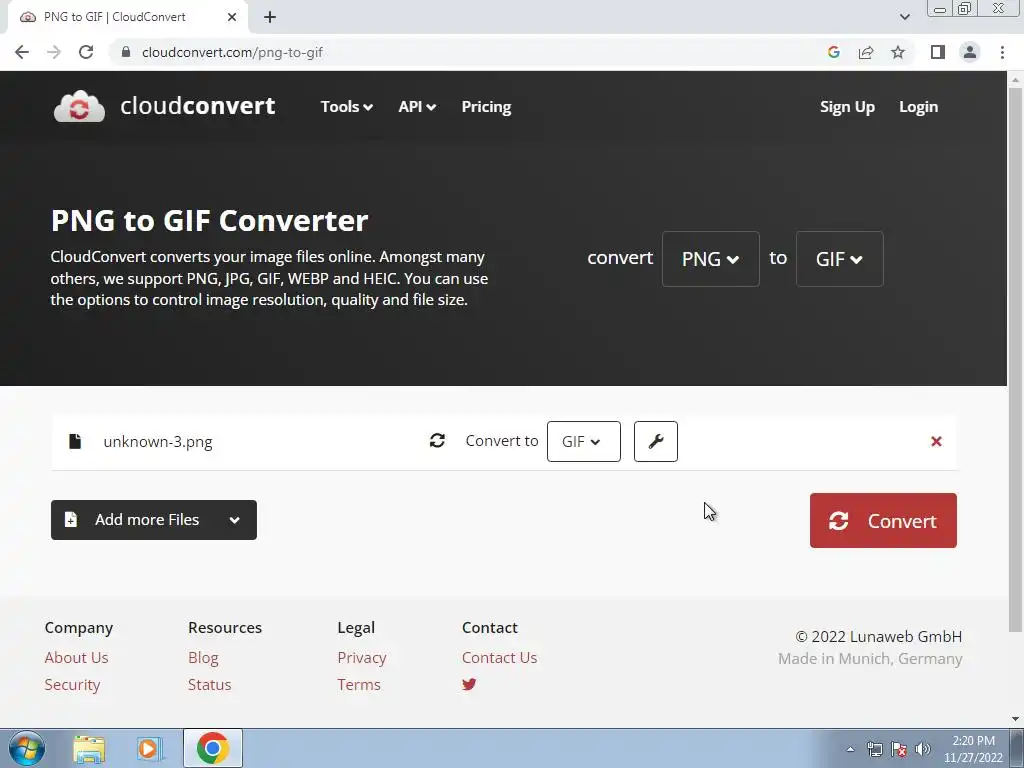Remove unknown-3.png with the red X
Image resolution: width=1024 pixels, height=768 pixels.
(x=936, y=441)
